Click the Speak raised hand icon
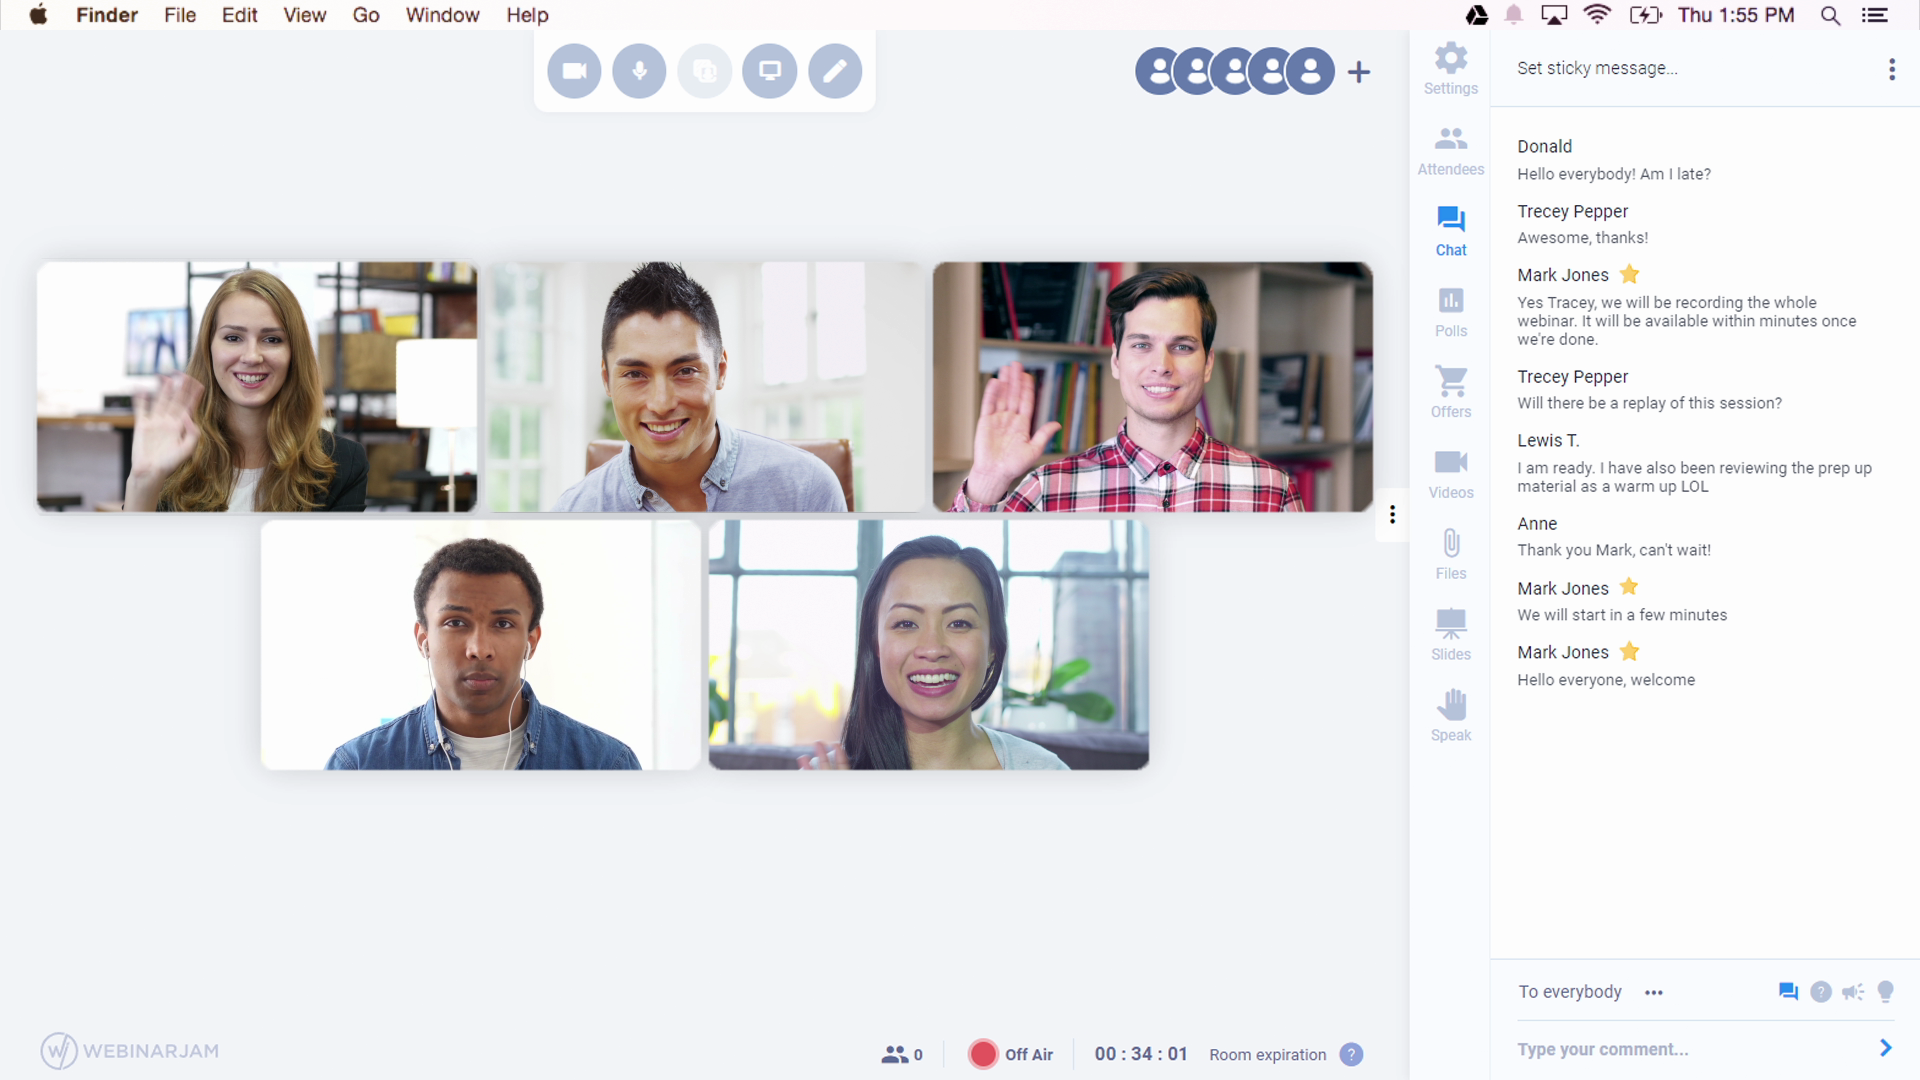Viewport: 1920px width, 1080px height. click(1450, 716)
